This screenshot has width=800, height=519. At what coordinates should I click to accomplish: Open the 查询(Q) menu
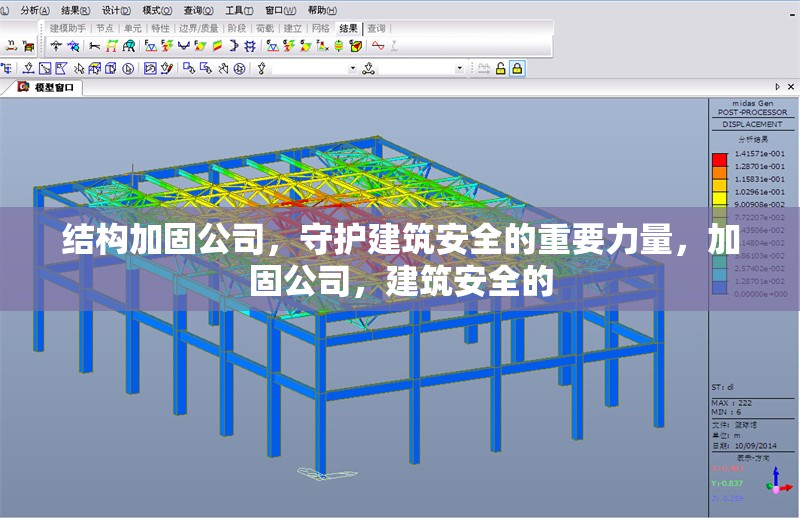pyautogui.click(x=198, y=10)
